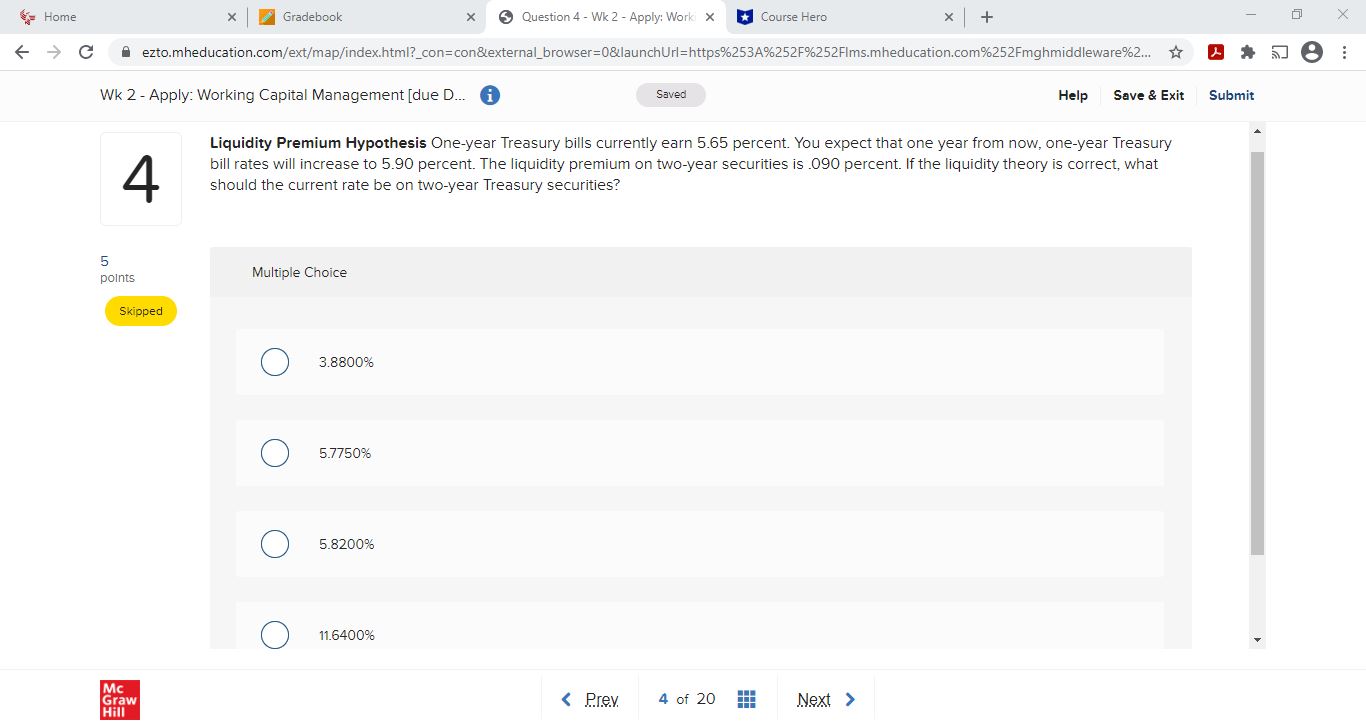This screenshot has height=728, width=1366.
Task: Restore down the browser window
Action: pyautogui.click(x=1296, y=16)
